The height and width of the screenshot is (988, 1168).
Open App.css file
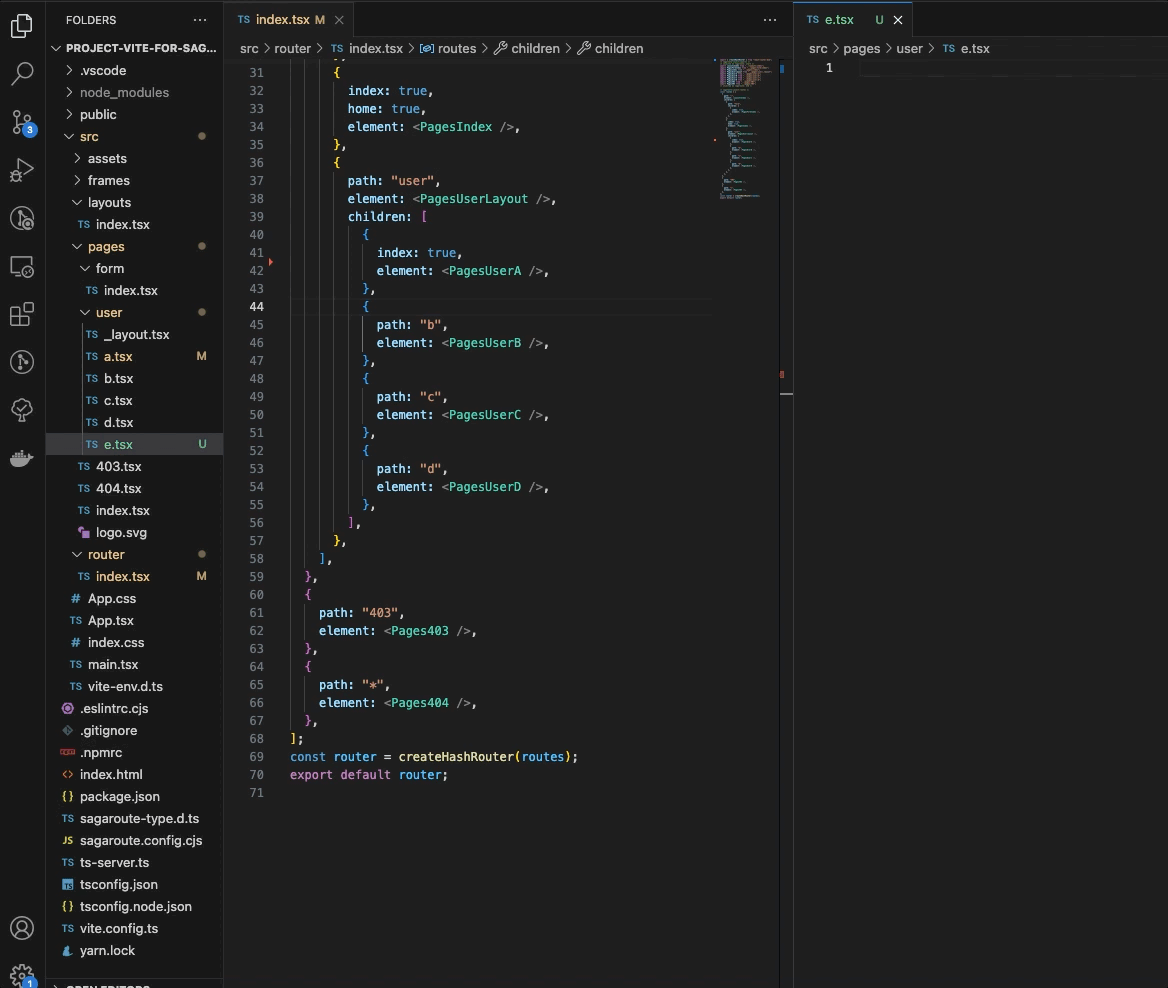(x=134, y=598)
